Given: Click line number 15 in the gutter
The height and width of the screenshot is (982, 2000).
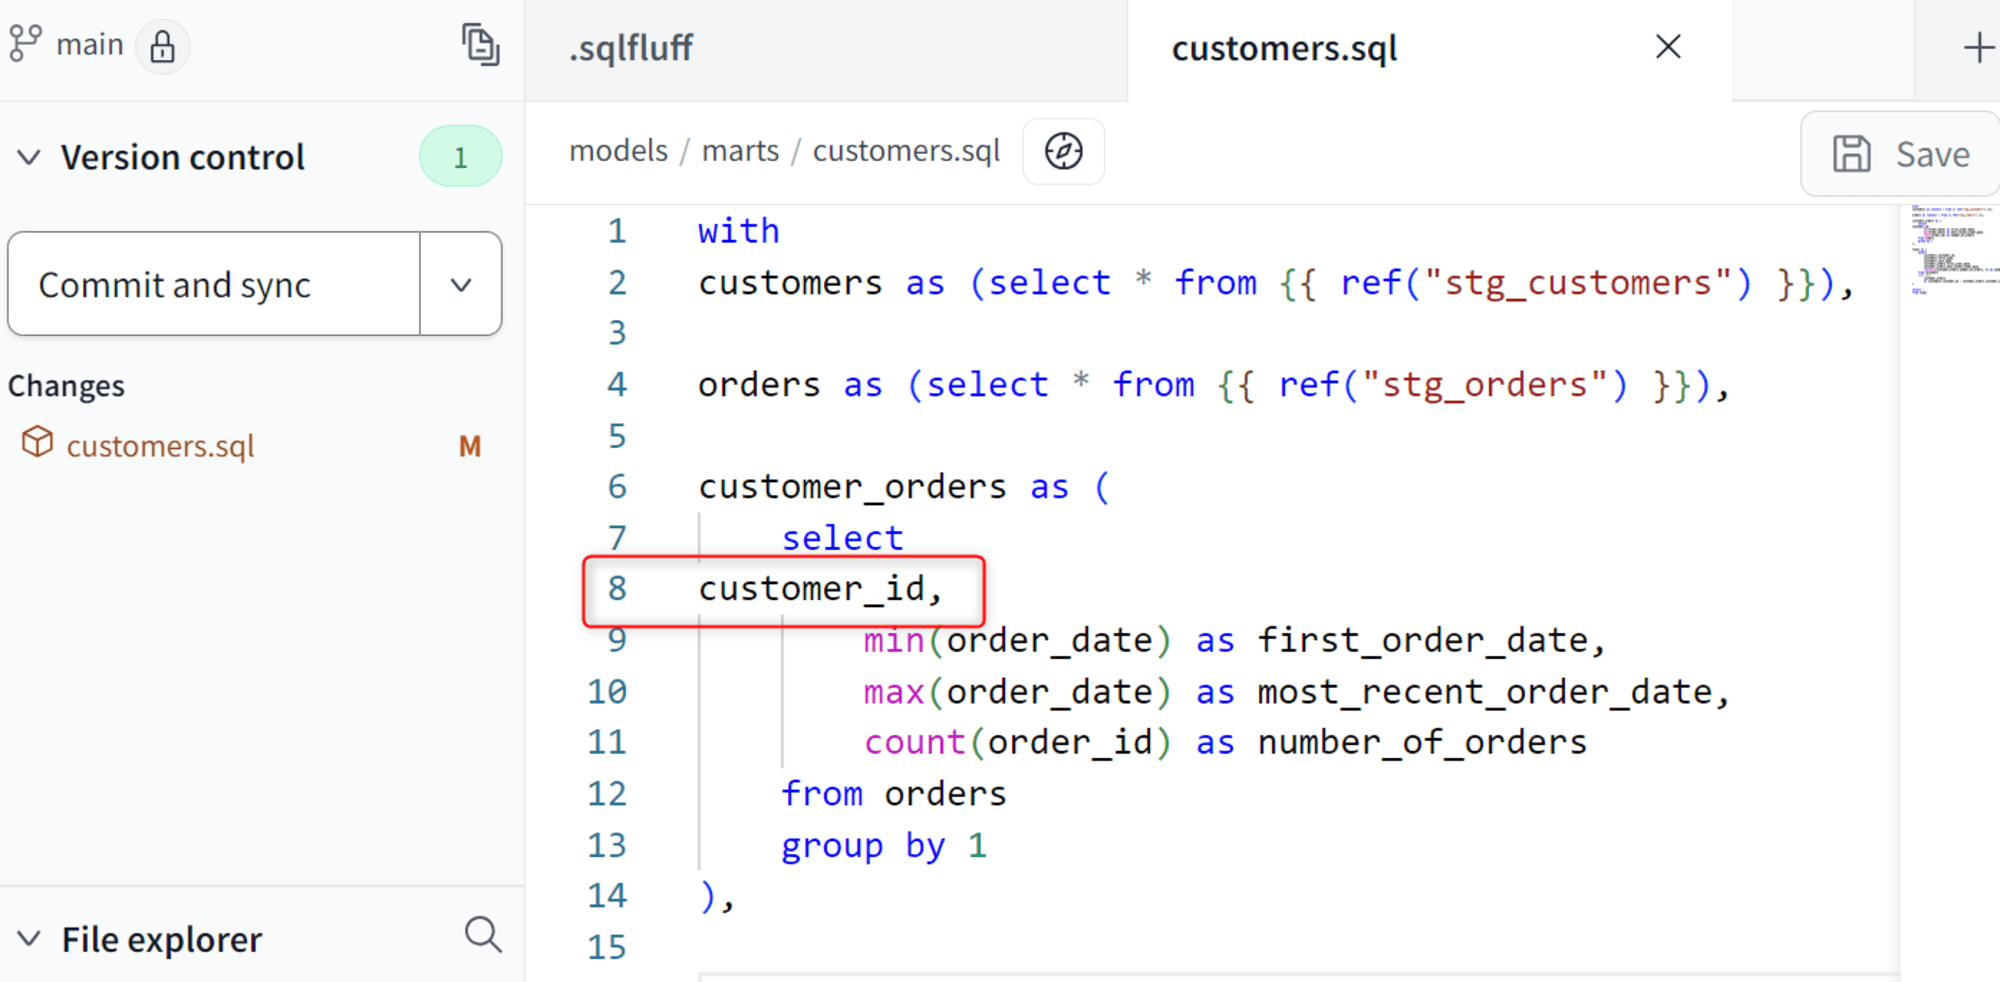Looking at the screenshot, I should point(607,947).
